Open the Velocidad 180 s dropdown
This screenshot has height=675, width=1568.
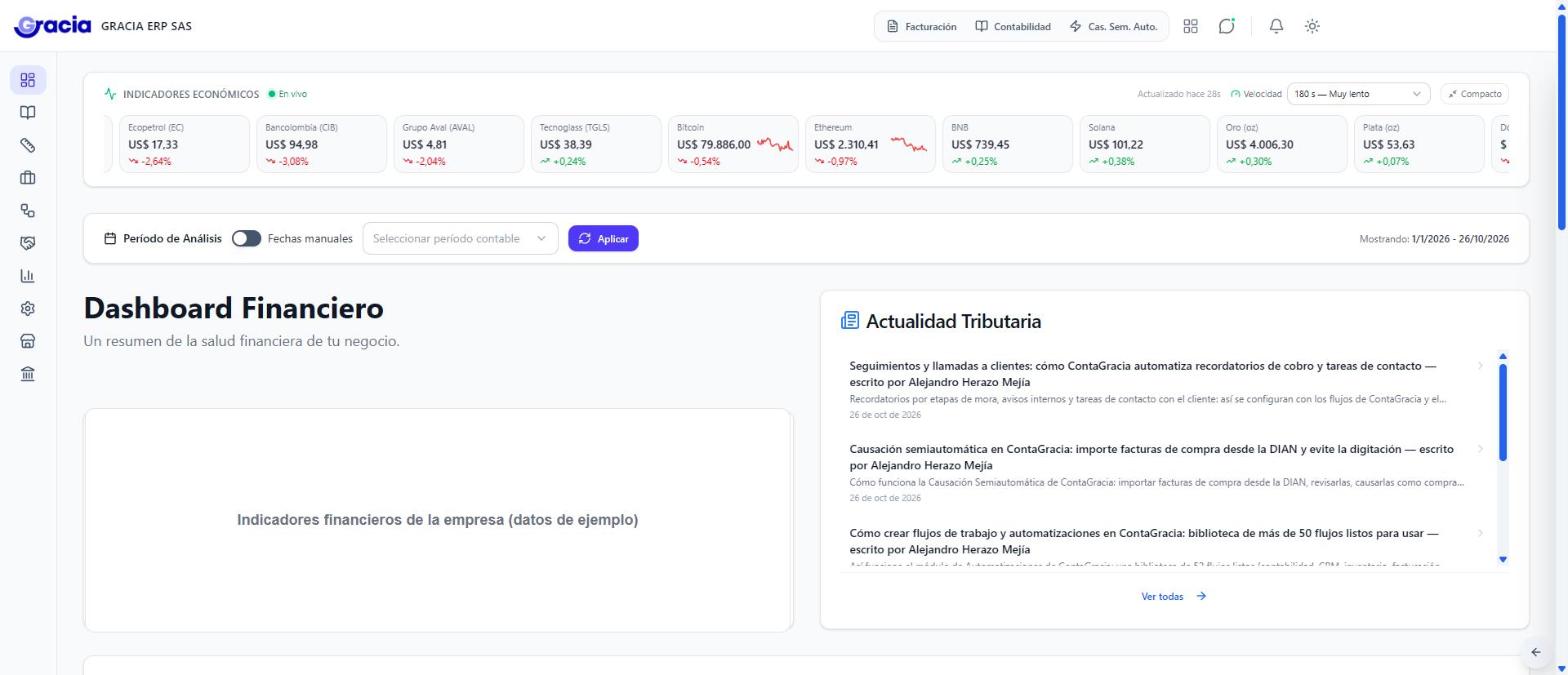point(1358,94)
